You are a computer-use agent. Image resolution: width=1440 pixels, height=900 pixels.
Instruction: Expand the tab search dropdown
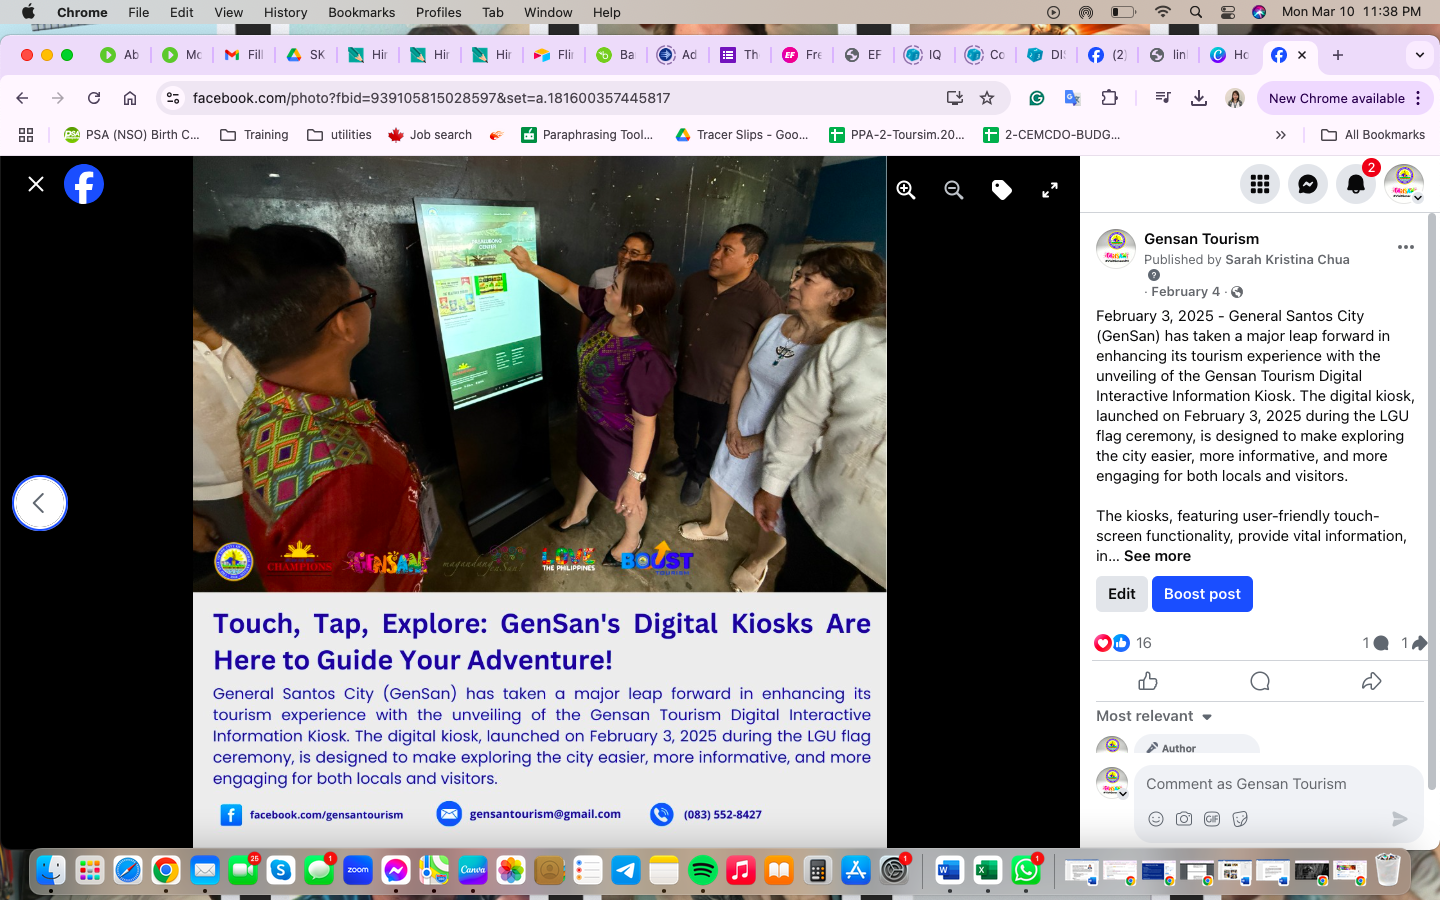coord(1420,55)
